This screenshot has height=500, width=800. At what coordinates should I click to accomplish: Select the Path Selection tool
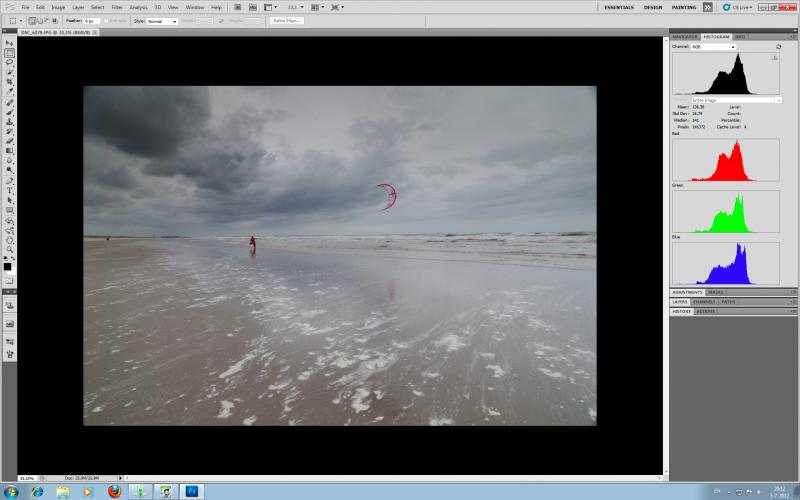pos(9,200)
